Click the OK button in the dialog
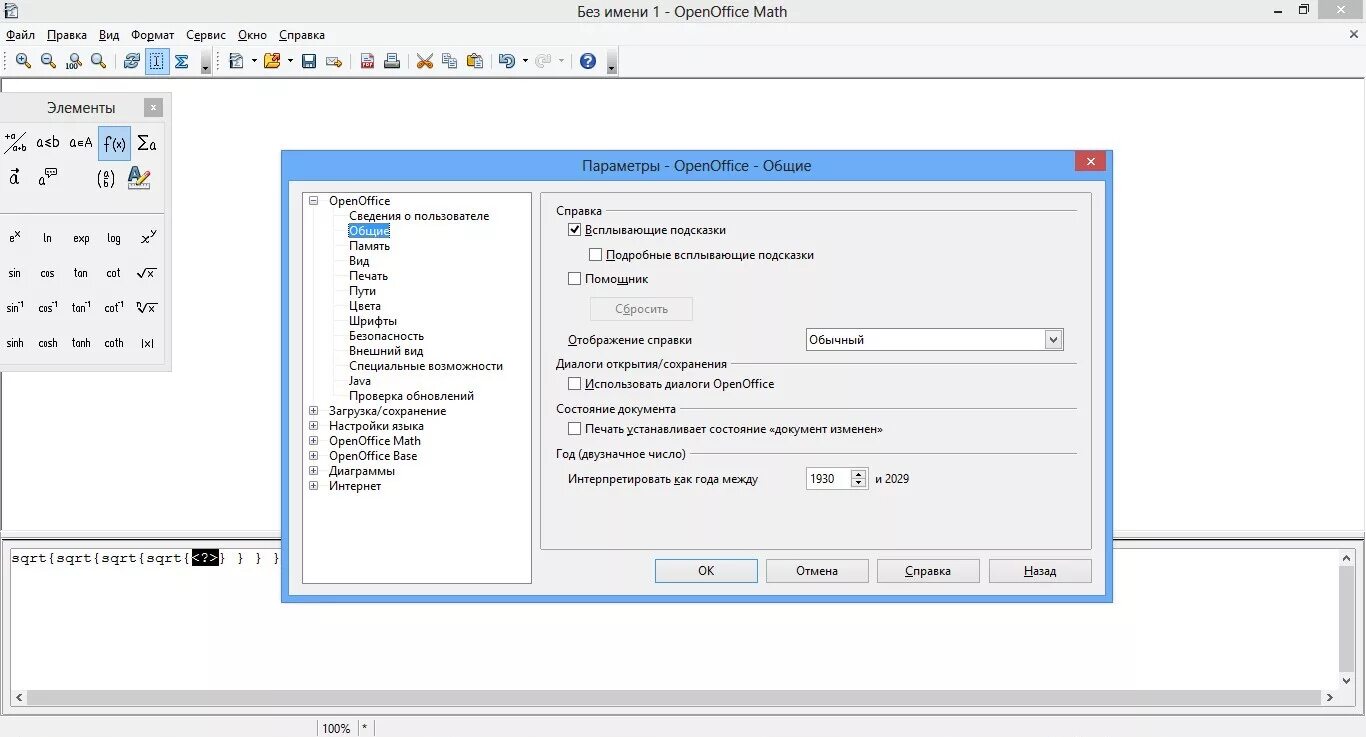The image size is (1366, 737). point(706,571)
